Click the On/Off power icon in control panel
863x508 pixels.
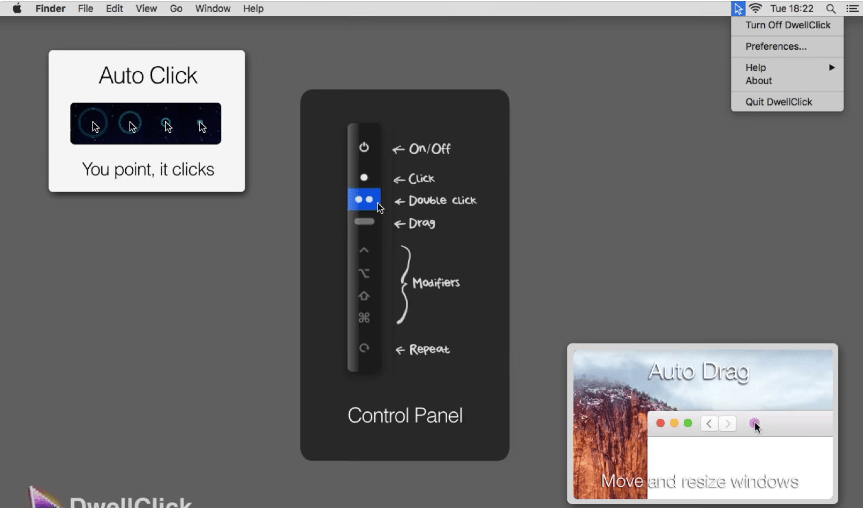364,147
